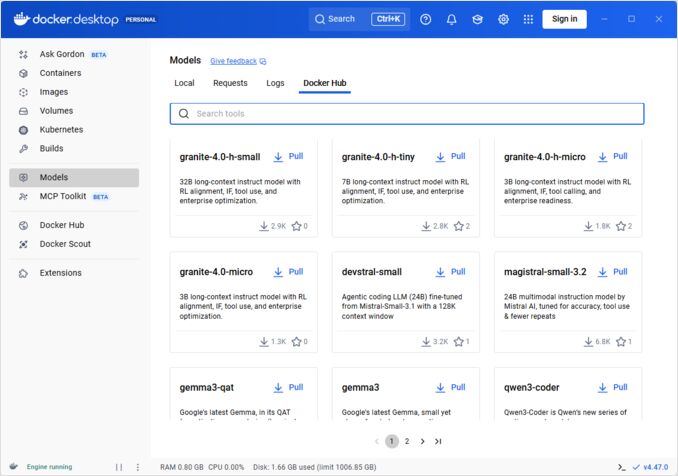This screenshot has width=678, height=476.
Task: Pull the granite-4.0-h-small model
Action: 287,157
